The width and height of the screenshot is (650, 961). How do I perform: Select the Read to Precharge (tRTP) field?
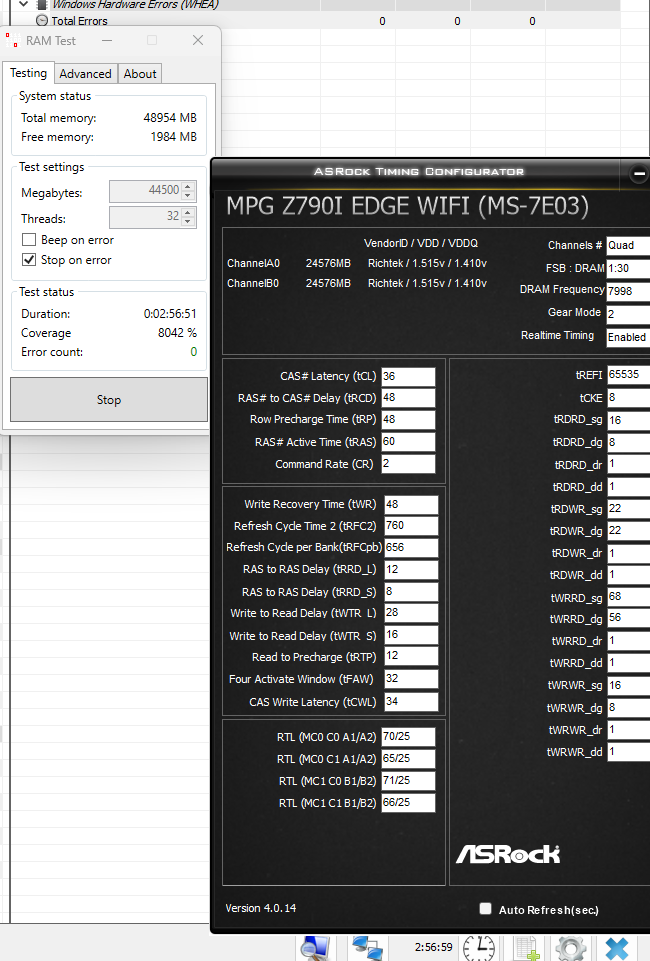coord(411,656)
